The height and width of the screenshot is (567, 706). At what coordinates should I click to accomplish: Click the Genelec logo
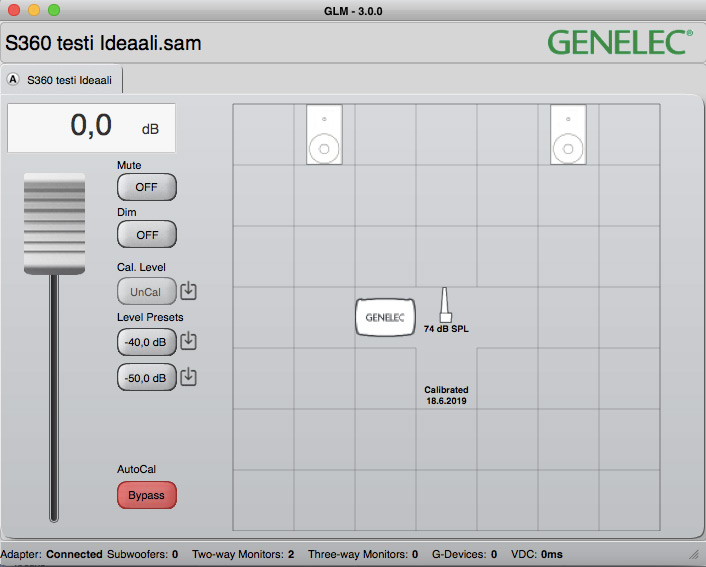coord(620,42)
